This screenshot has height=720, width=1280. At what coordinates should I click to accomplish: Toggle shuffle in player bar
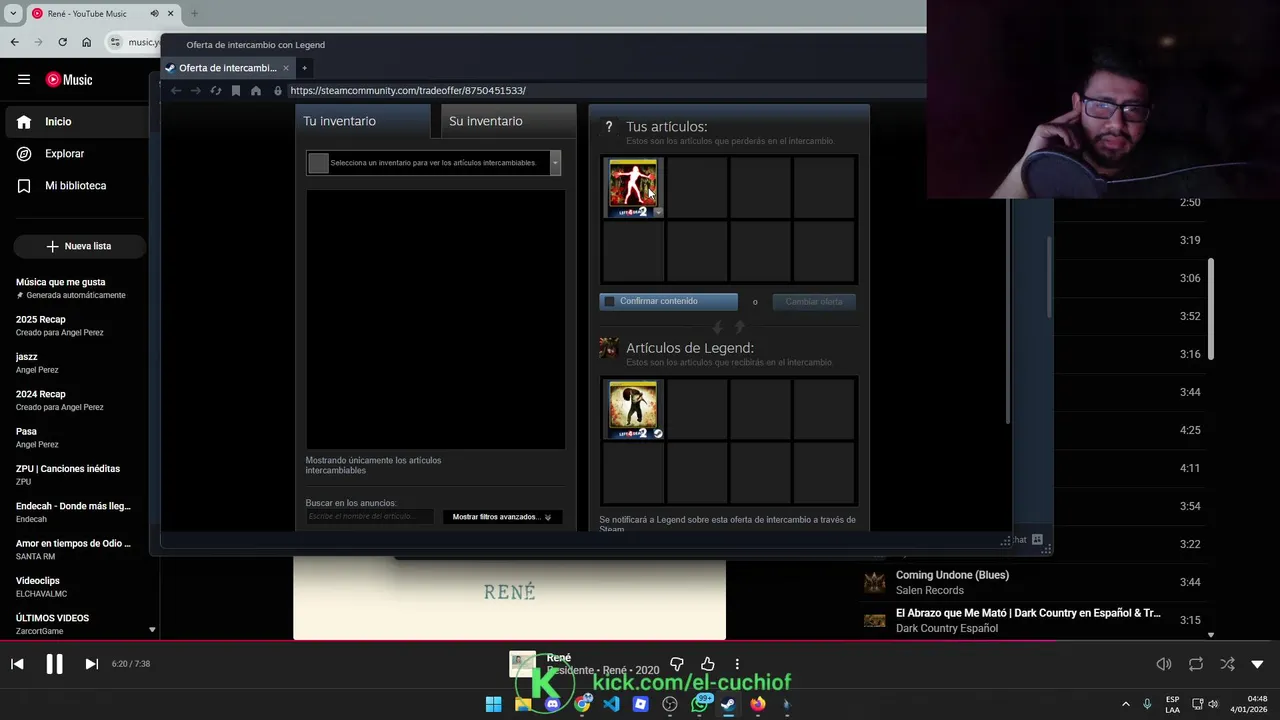coord(1227,664)
